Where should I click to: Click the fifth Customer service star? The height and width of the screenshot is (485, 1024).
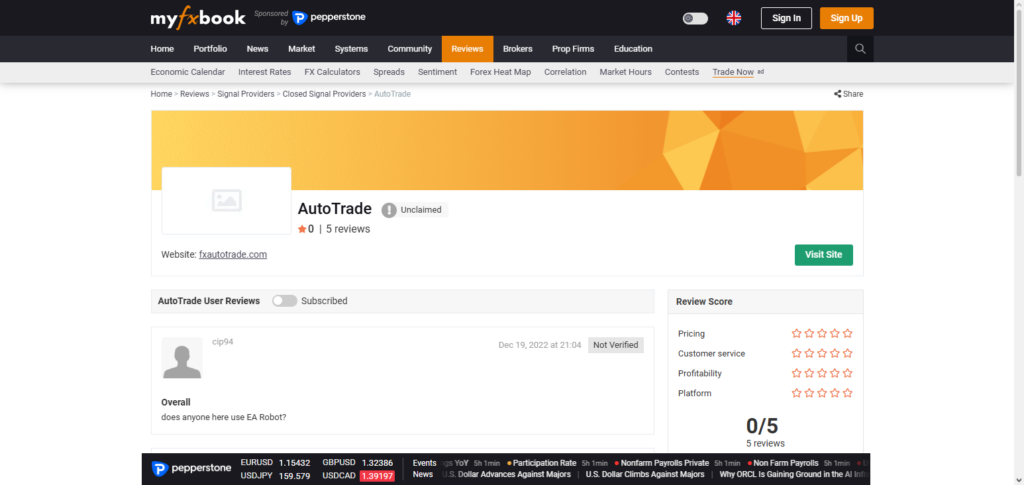pyautogui.click(x=848, y=353)
